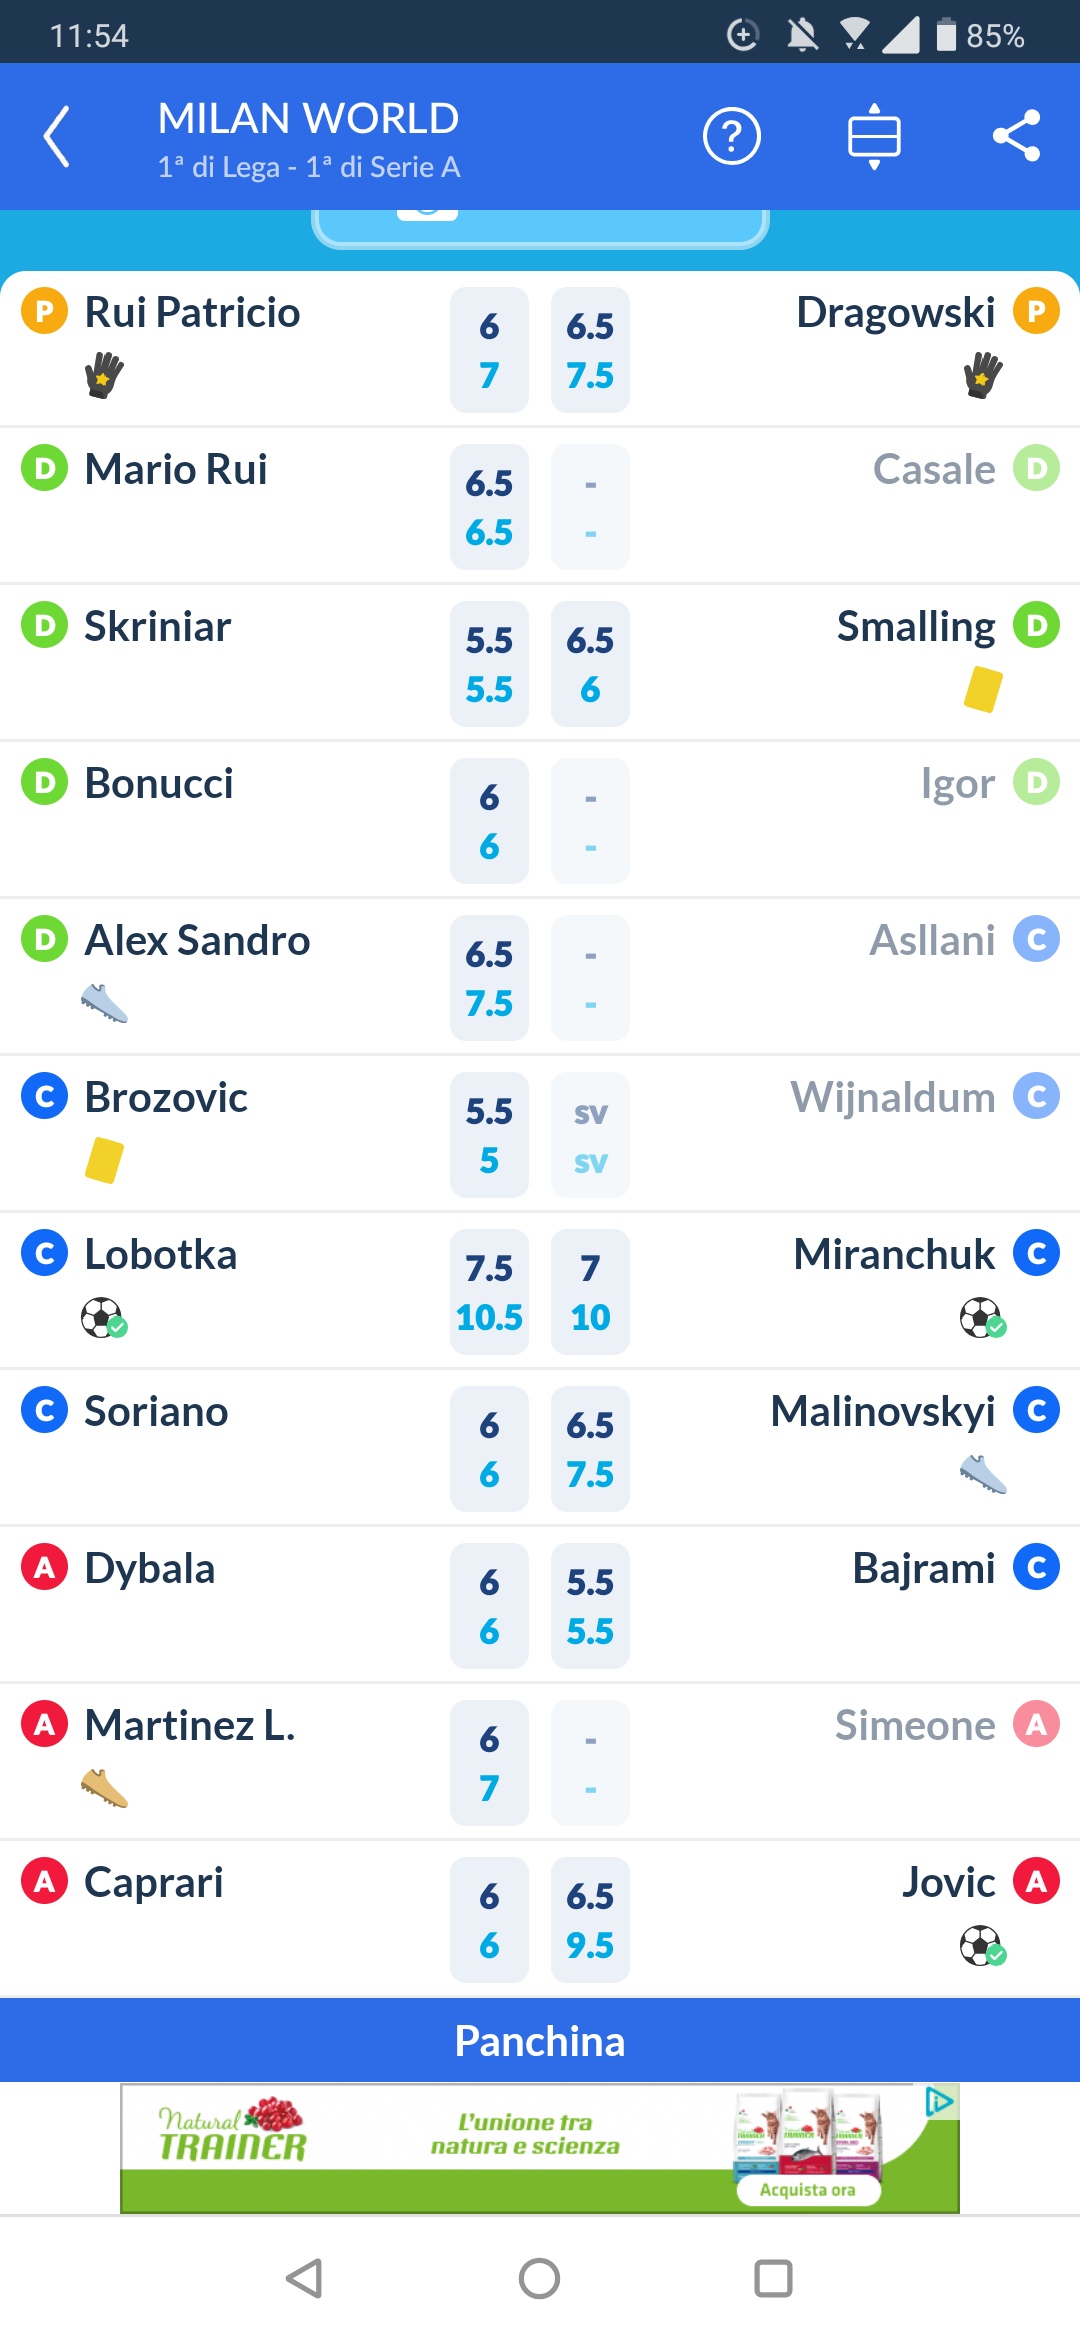Tap Rui Patricio's goalkeeper glove icon

104,375
